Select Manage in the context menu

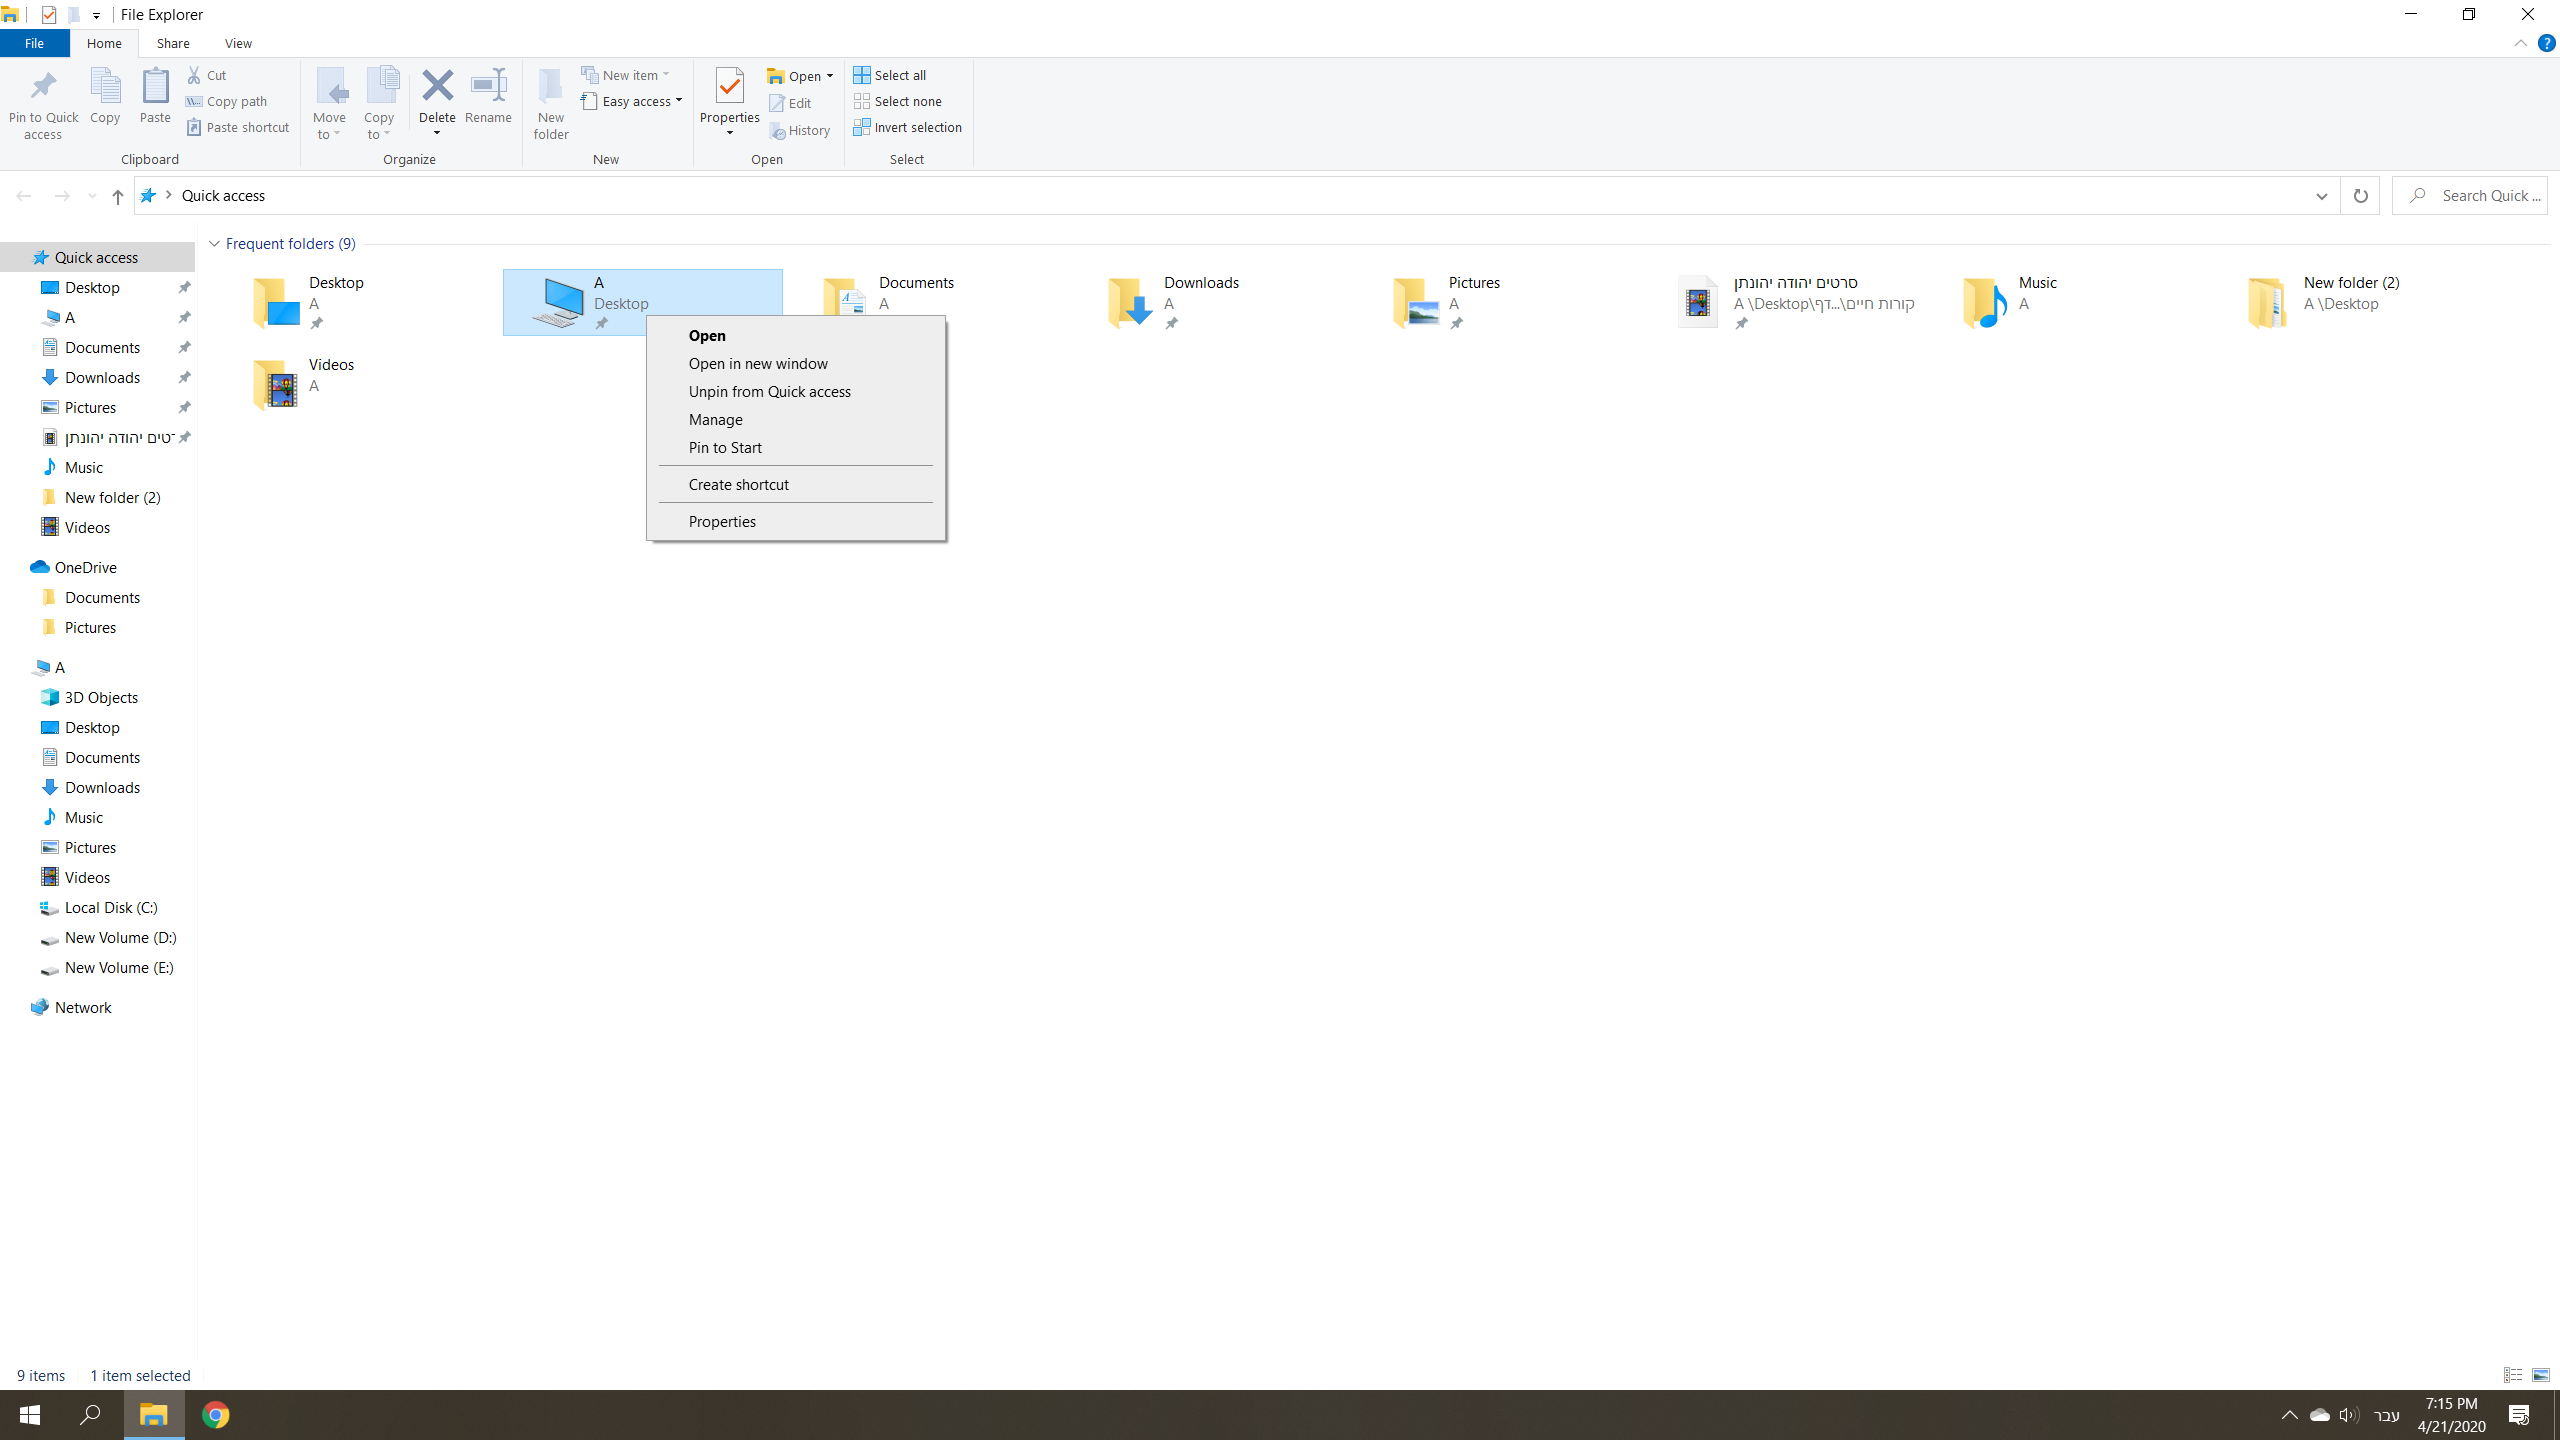pyautogui.click(x=795, y=420)
